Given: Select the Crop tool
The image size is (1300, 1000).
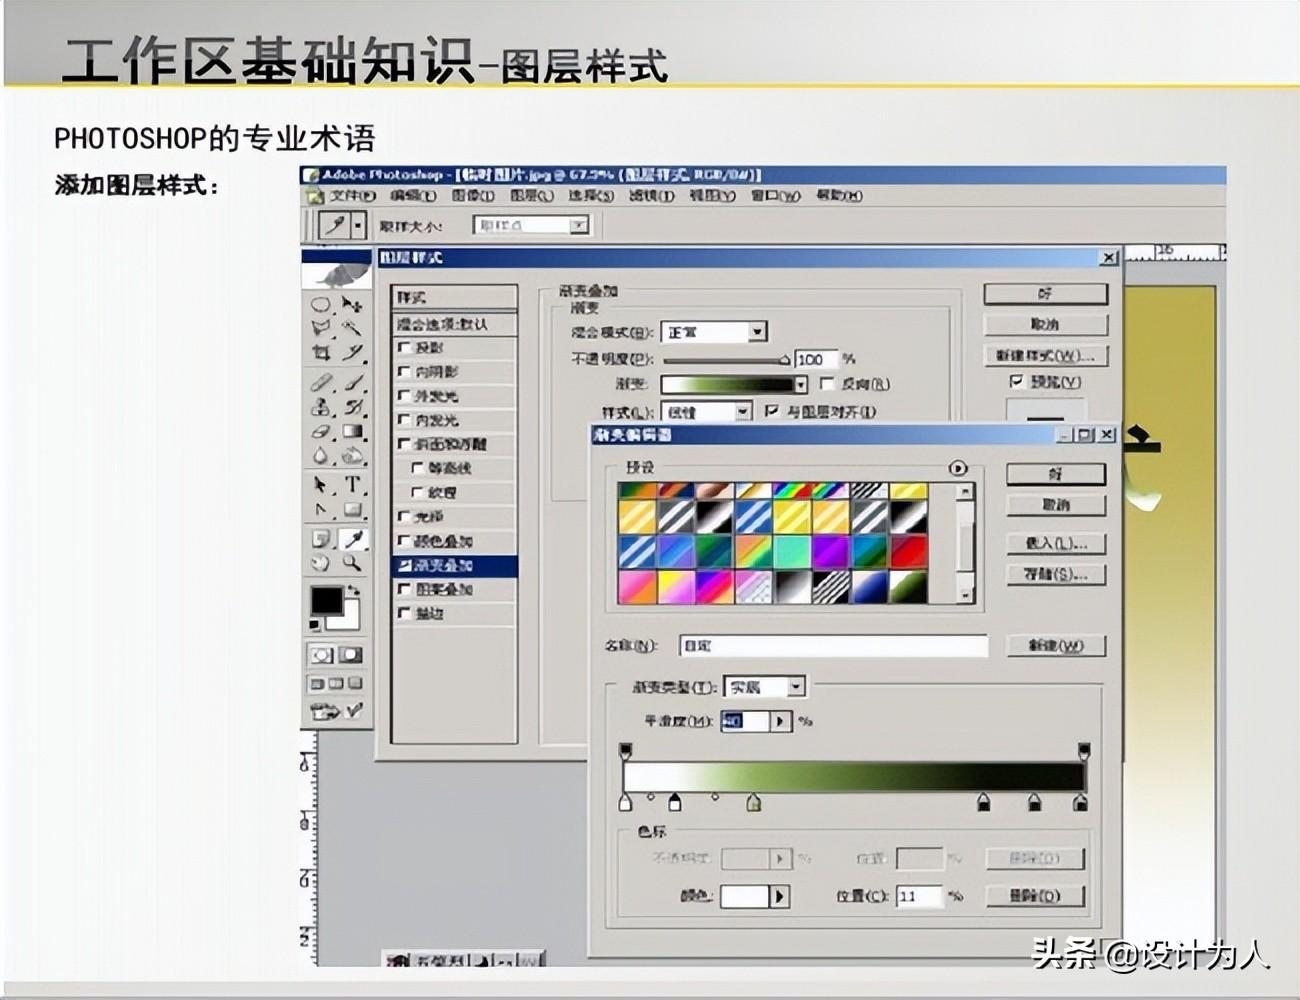Looking at the screenshot, I should [321, 352].
